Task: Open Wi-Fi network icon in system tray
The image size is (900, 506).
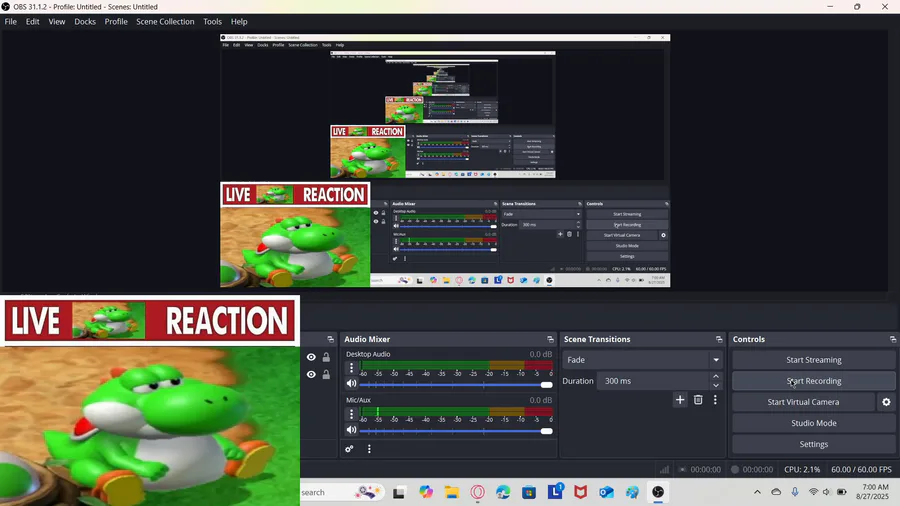Action: [x=813, y=492]
